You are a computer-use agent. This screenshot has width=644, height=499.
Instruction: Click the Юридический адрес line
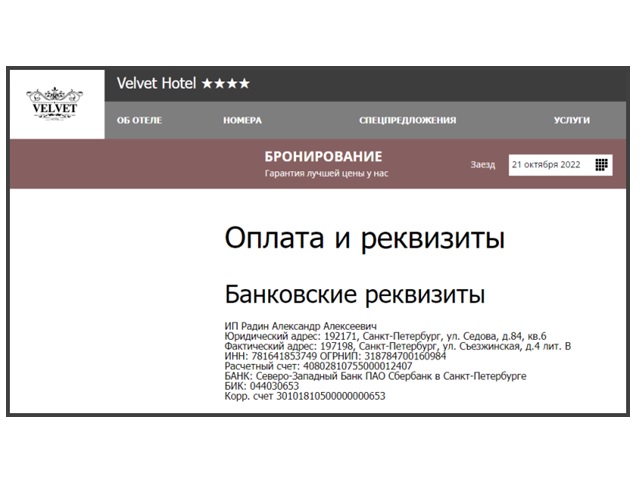[x=385, y=336]
